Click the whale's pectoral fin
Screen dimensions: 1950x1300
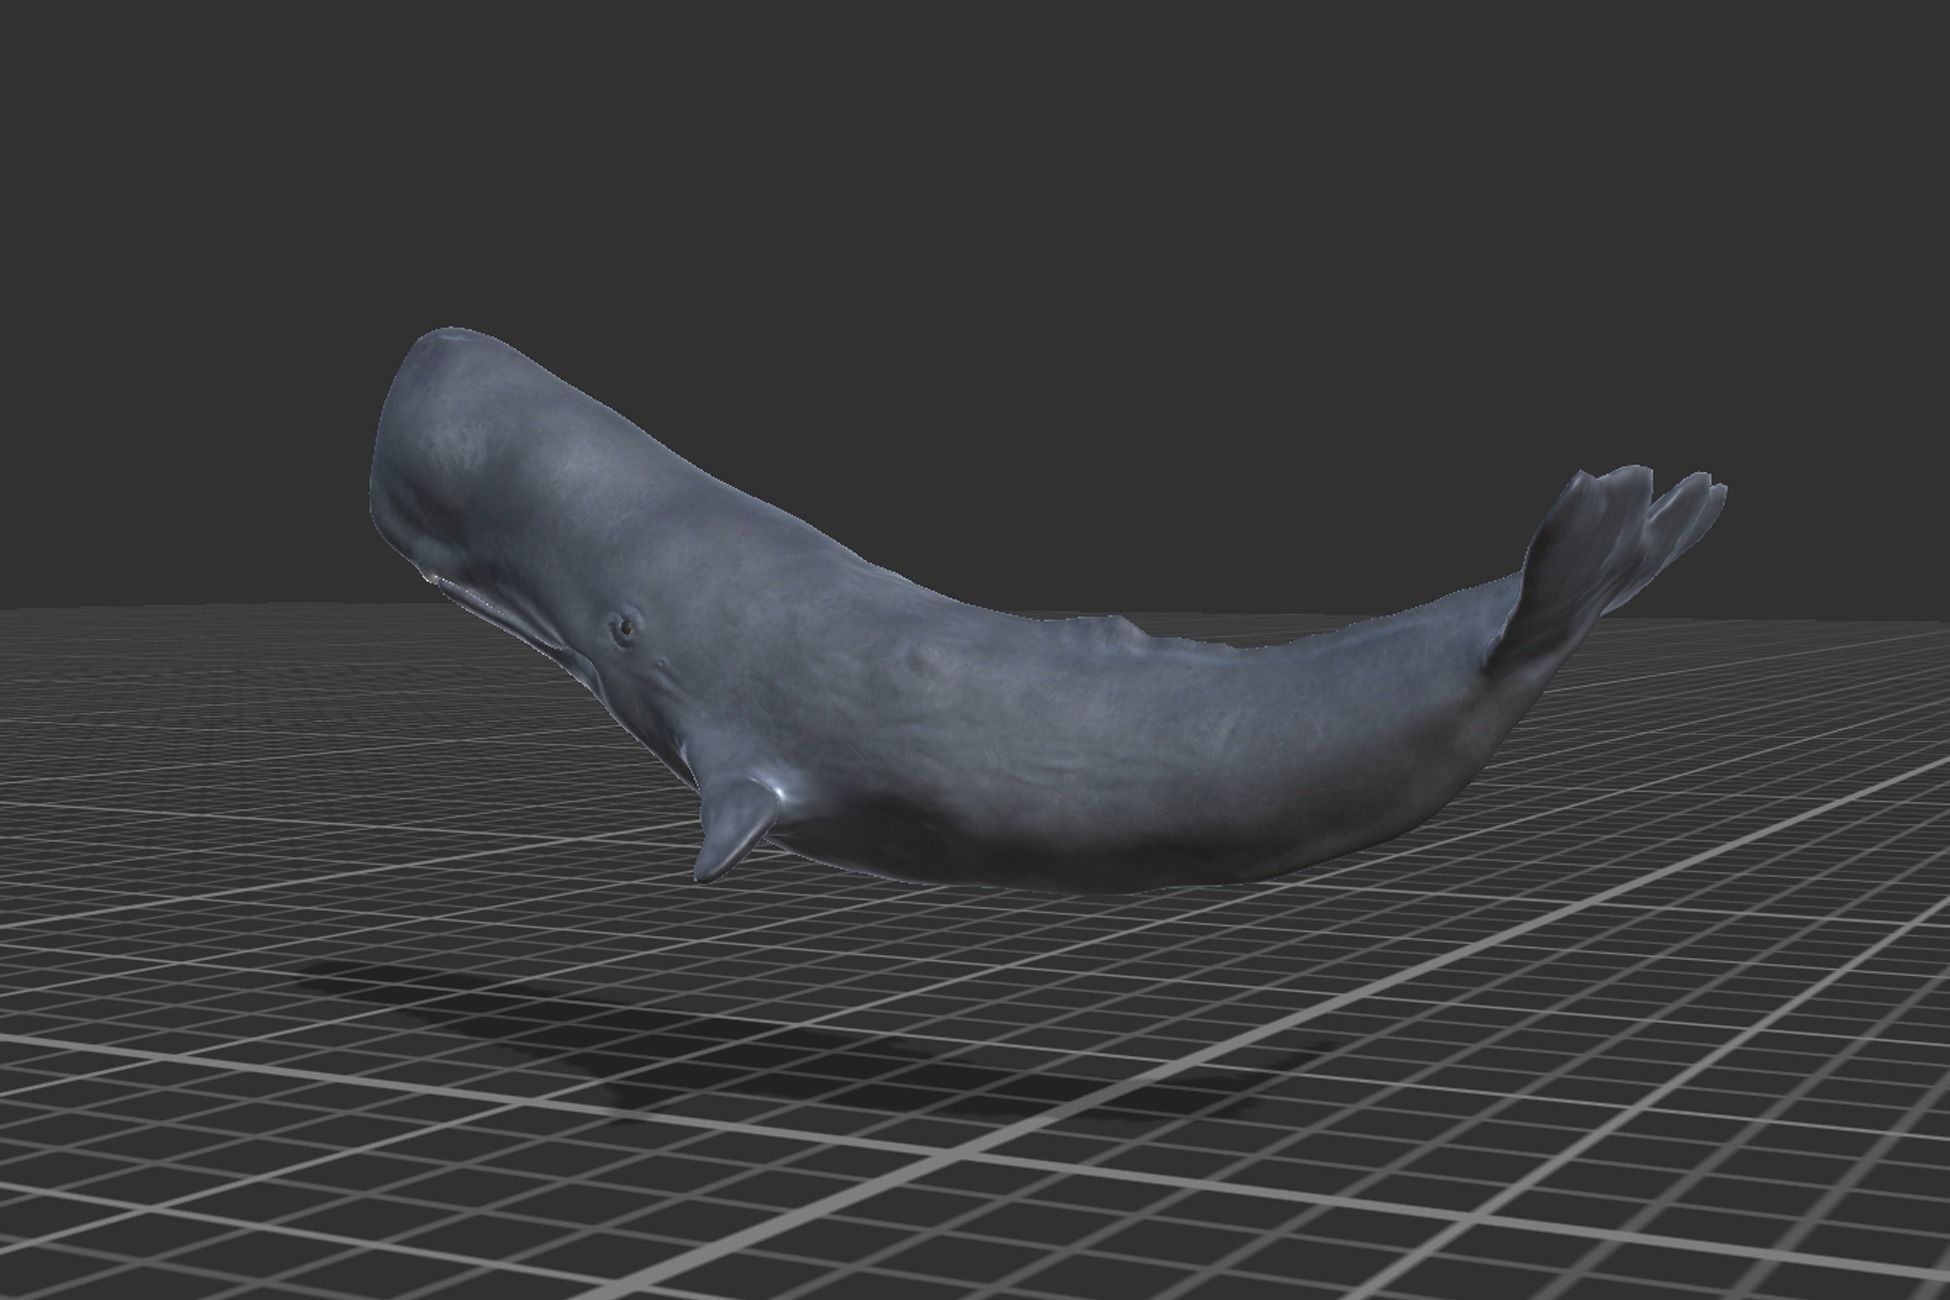tap(738, 830)
